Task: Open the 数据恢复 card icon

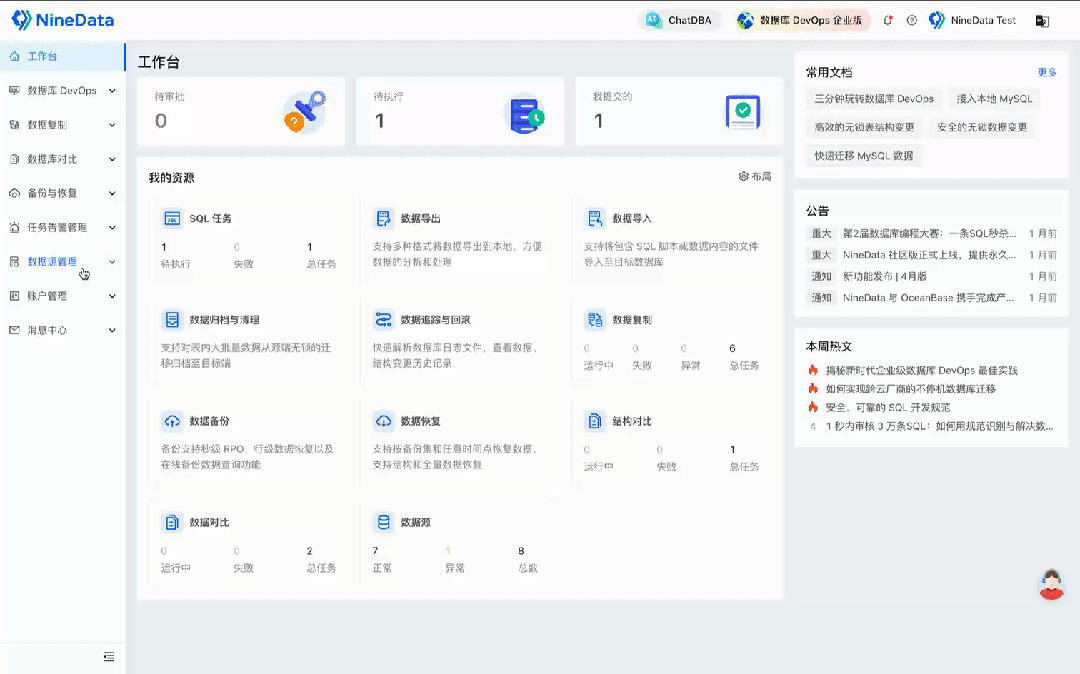Action: tap(384, 421)
